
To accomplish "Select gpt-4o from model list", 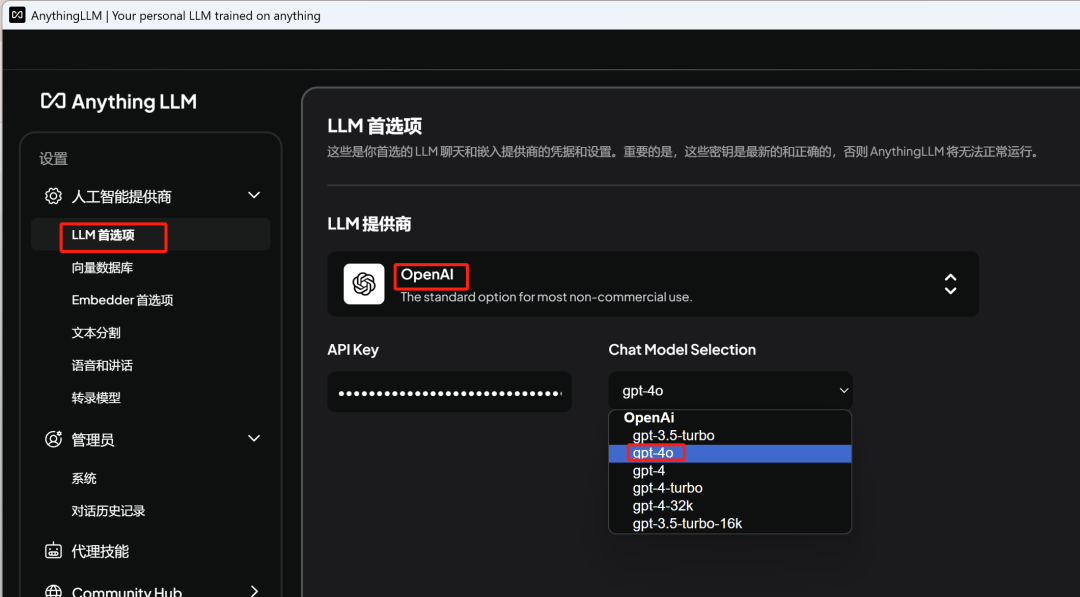I will click(730, 453).
